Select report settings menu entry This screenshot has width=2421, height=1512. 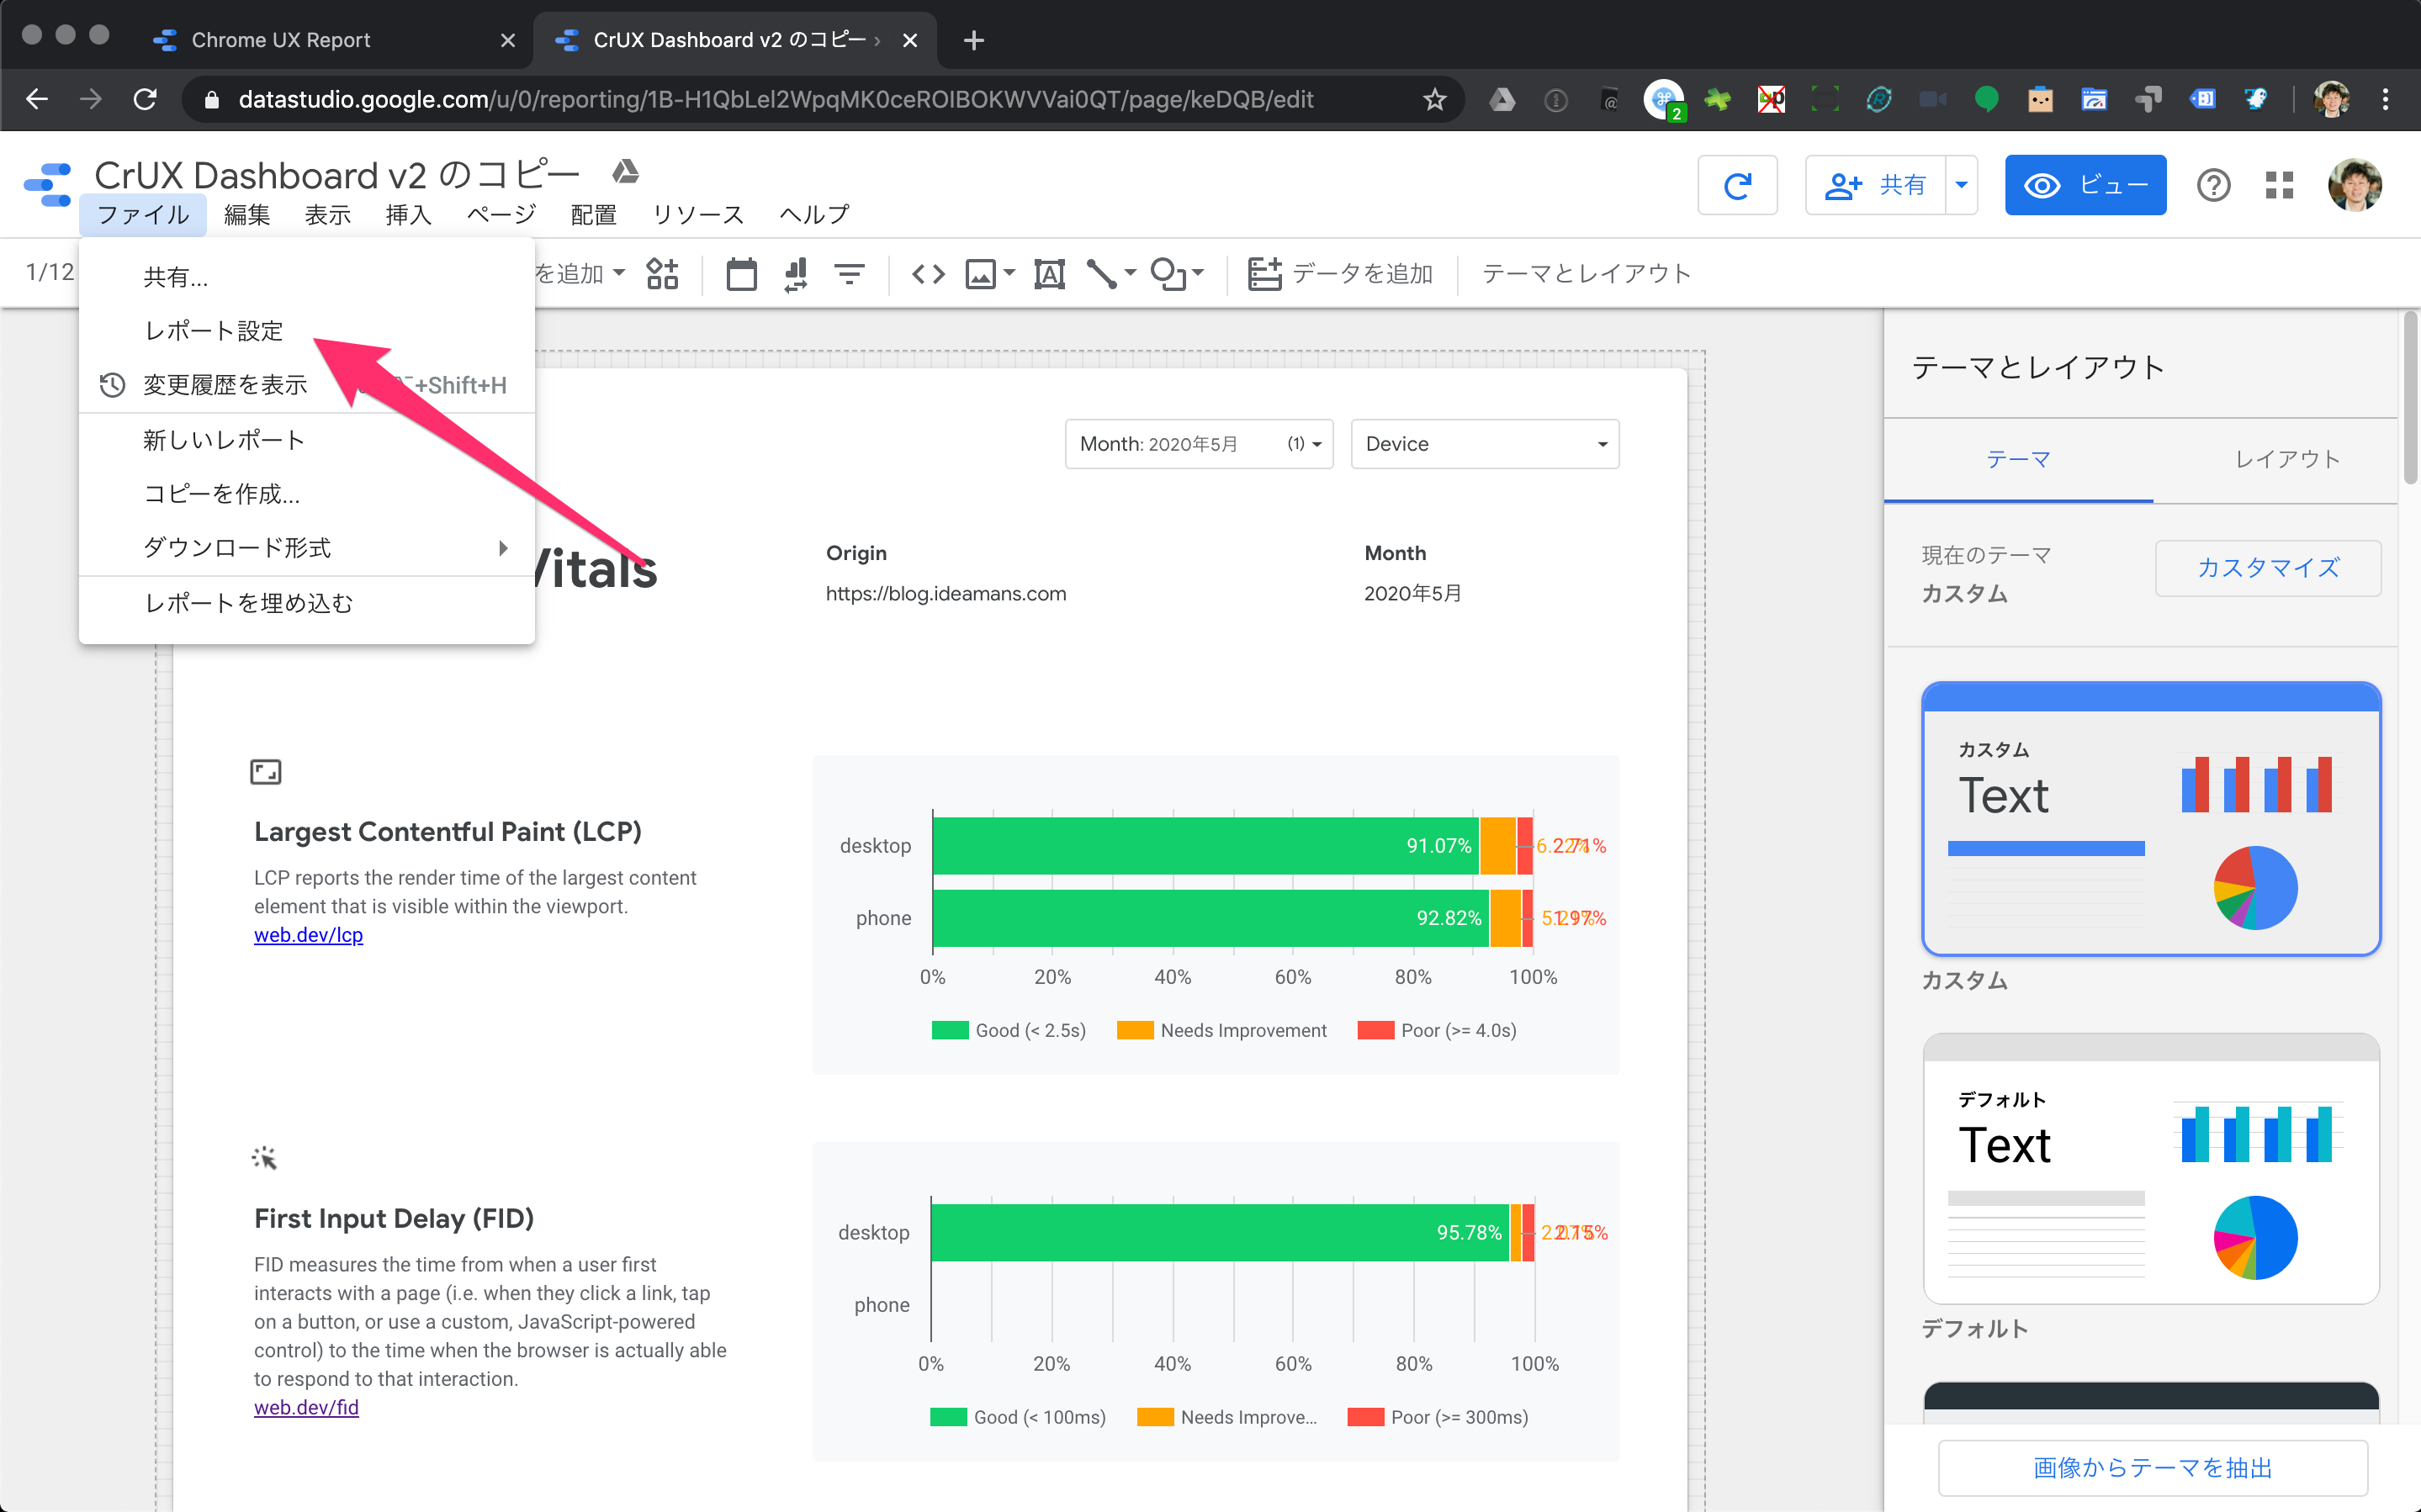(307, 331)
